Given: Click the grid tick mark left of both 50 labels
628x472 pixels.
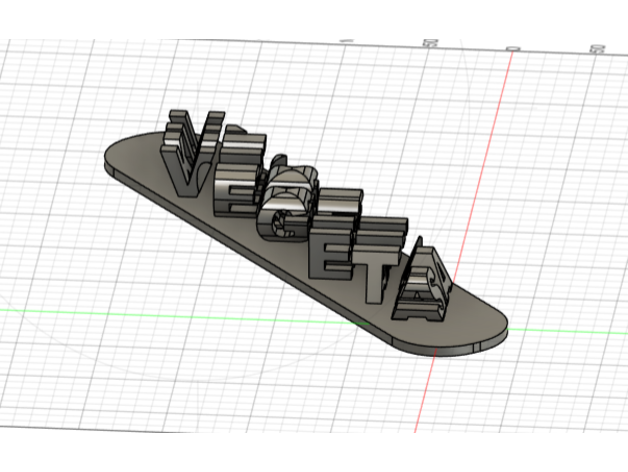Looking at the screenshot, I should point(345,41).
